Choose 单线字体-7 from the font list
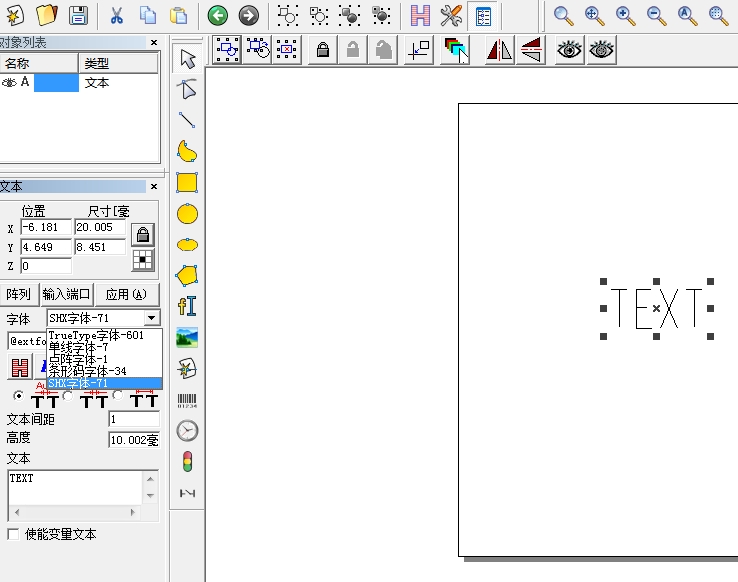Screen dimensions: 738x582 [104, 347]
